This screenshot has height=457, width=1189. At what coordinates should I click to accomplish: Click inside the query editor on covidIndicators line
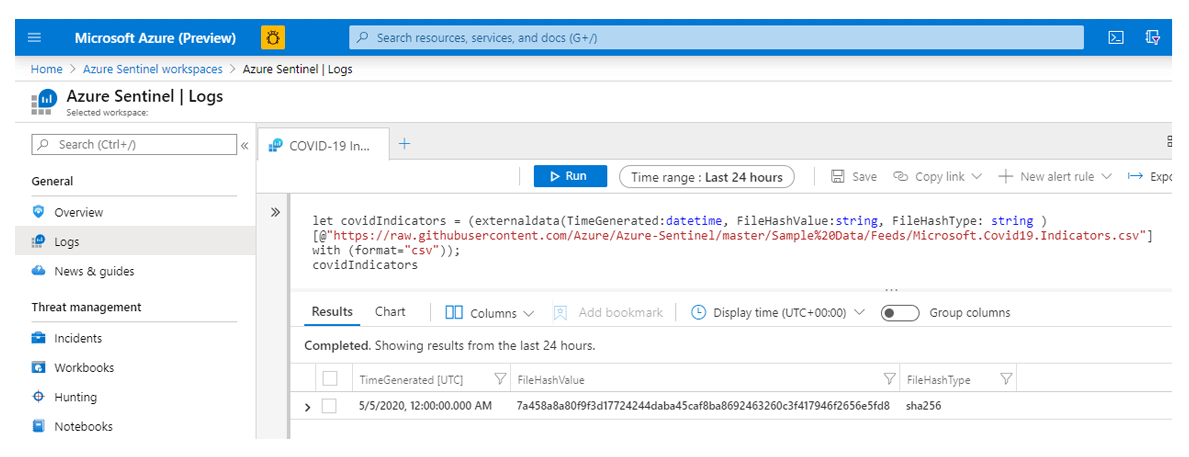(x=365, y=266)
